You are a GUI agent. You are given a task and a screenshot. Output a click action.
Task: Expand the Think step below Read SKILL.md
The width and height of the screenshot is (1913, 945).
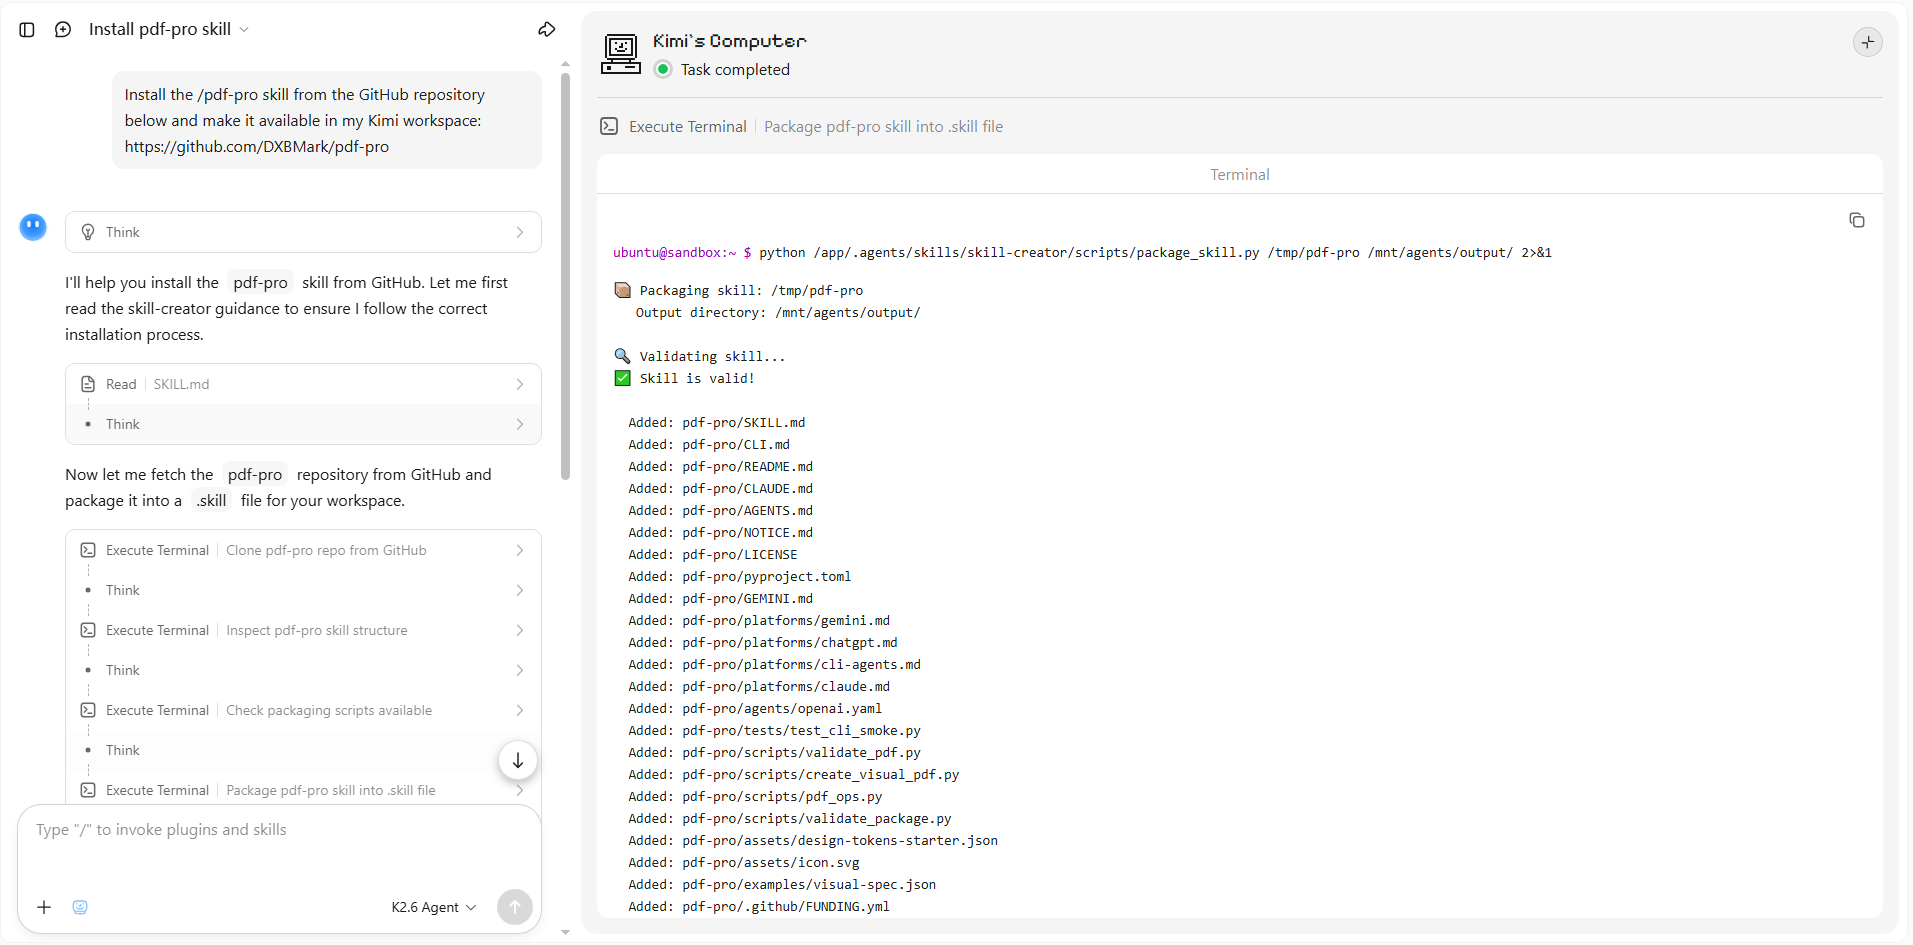click(303, 424)
